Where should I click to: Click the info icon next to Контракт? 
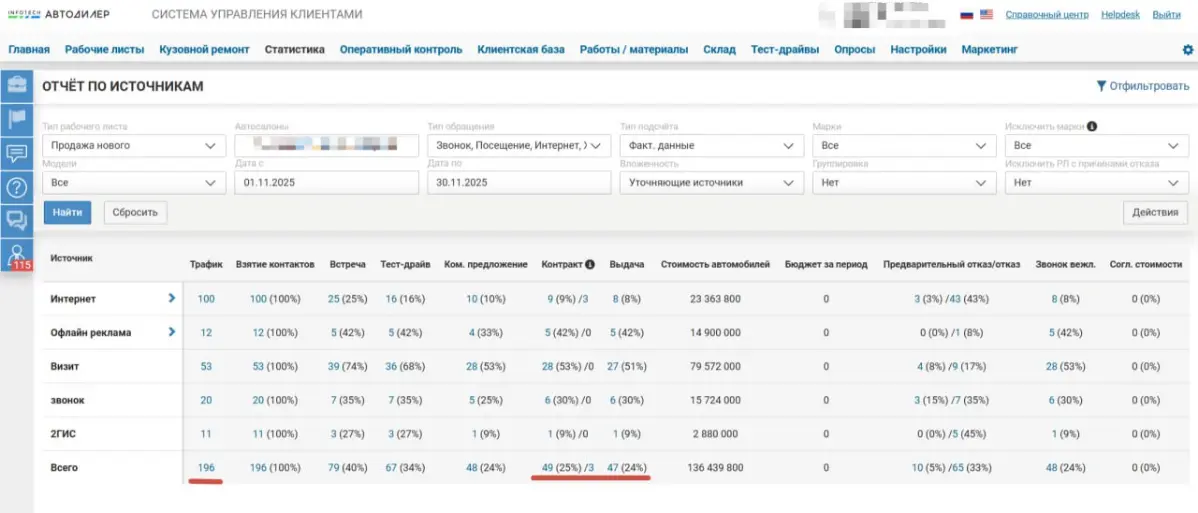click(589, 265)
